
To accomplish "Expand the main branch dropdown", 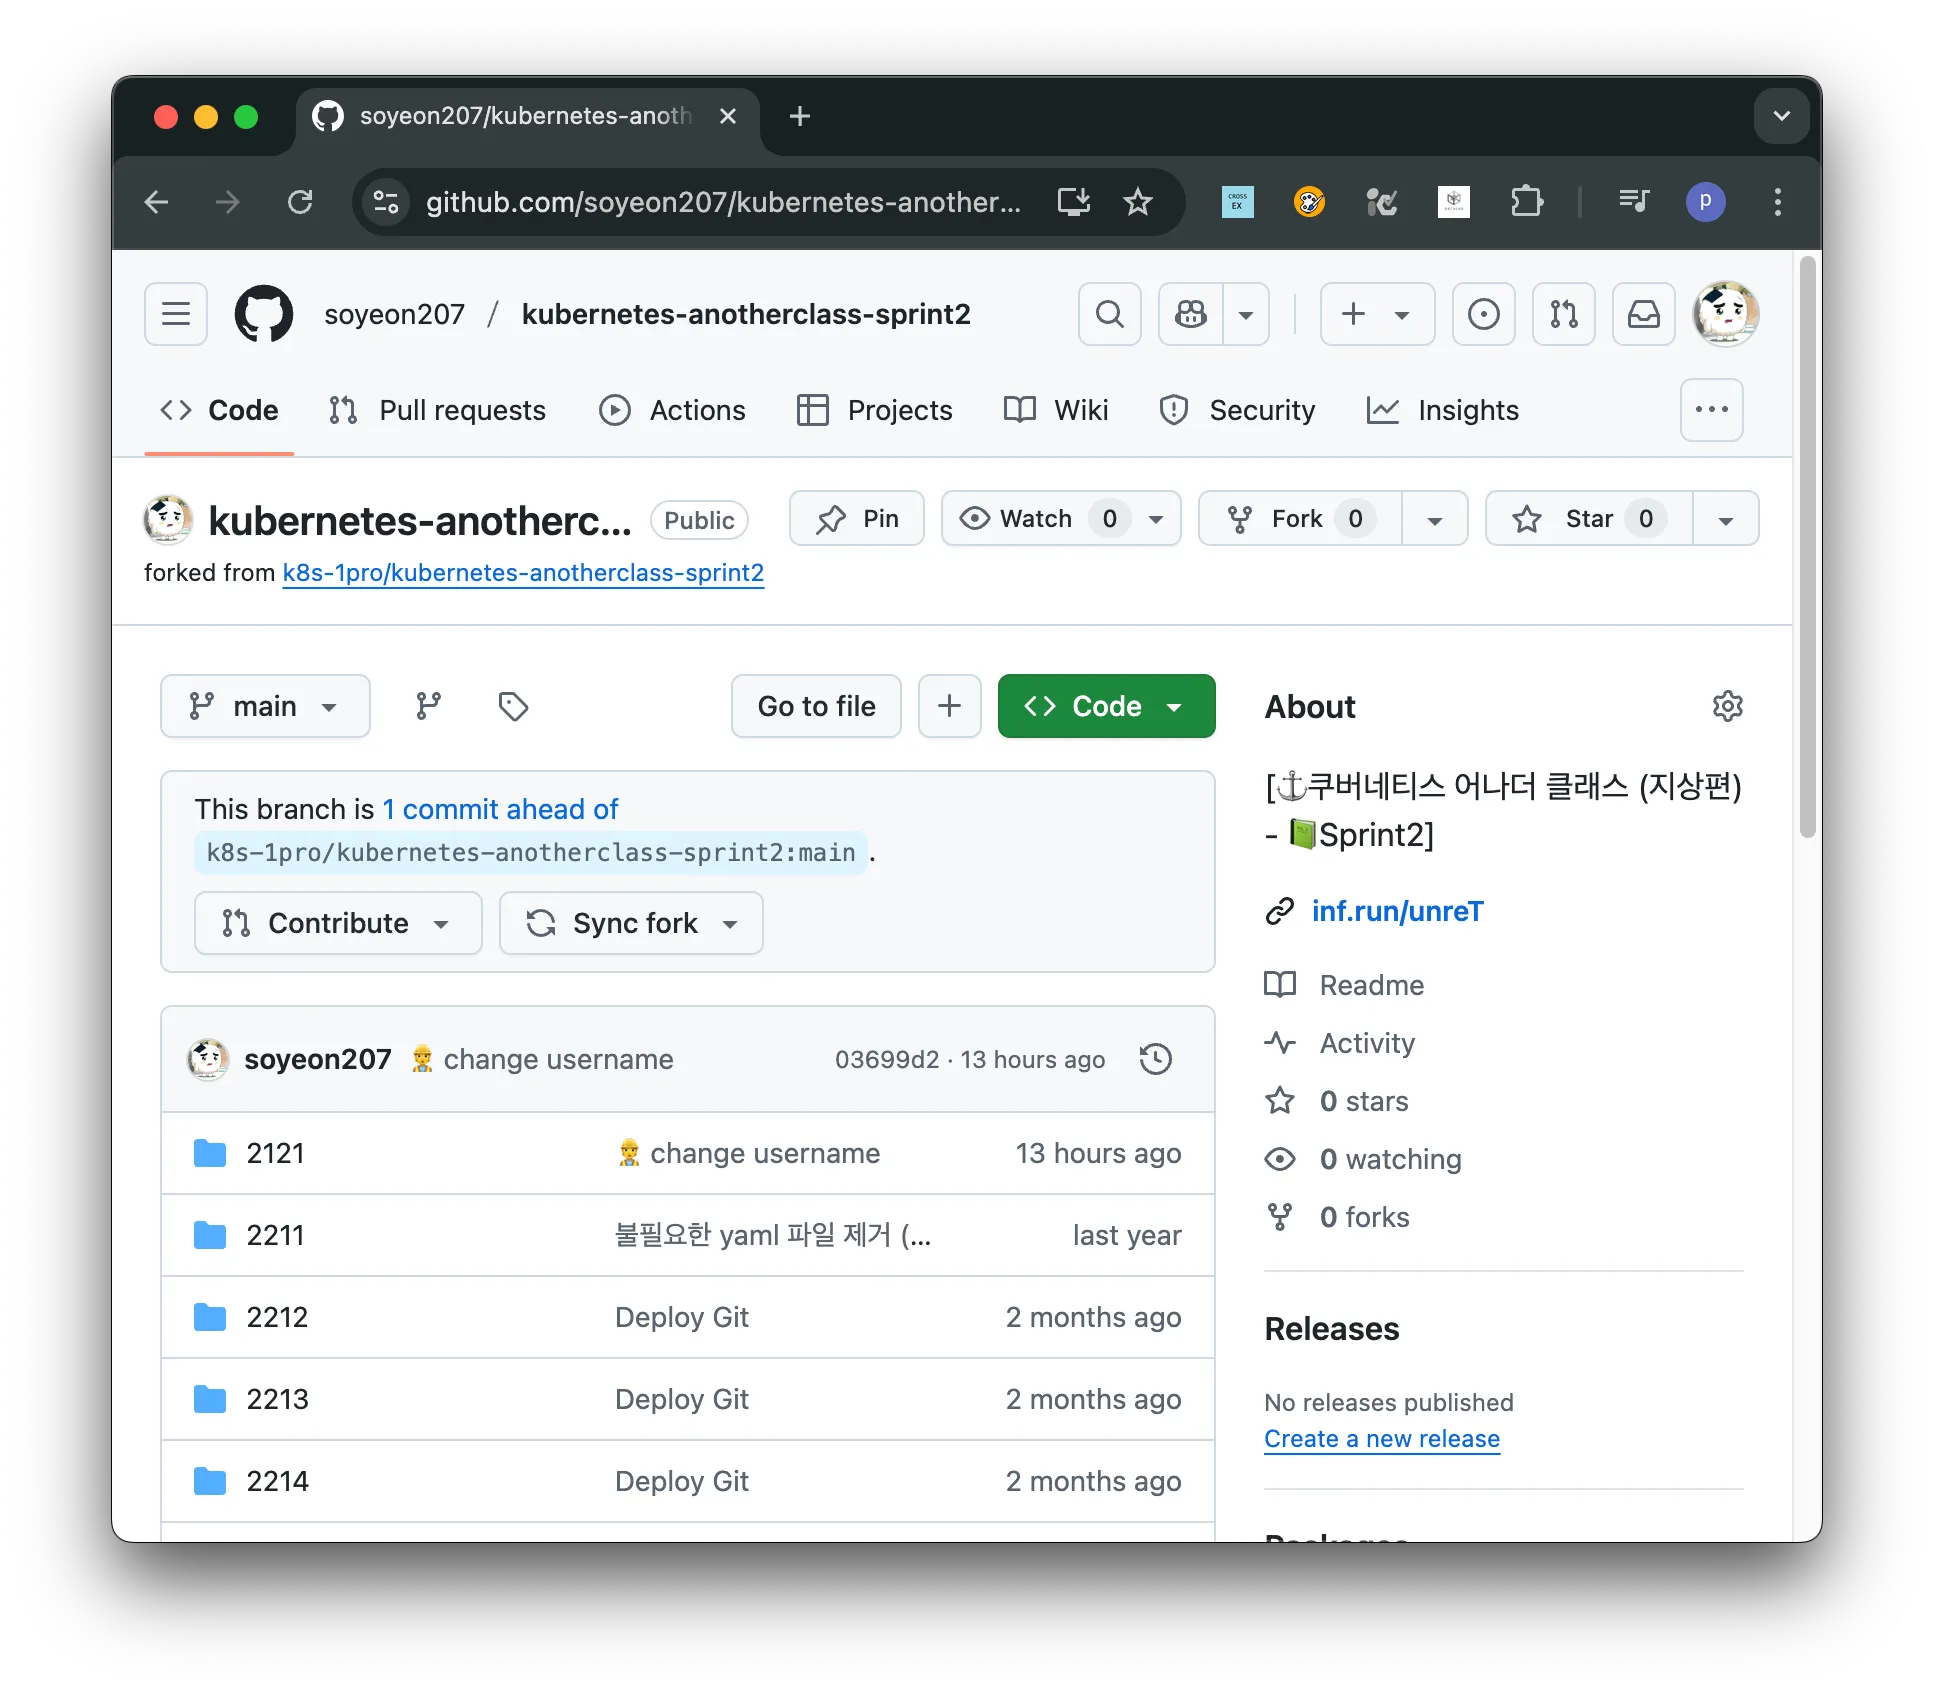I will click(x=265, y=706).
